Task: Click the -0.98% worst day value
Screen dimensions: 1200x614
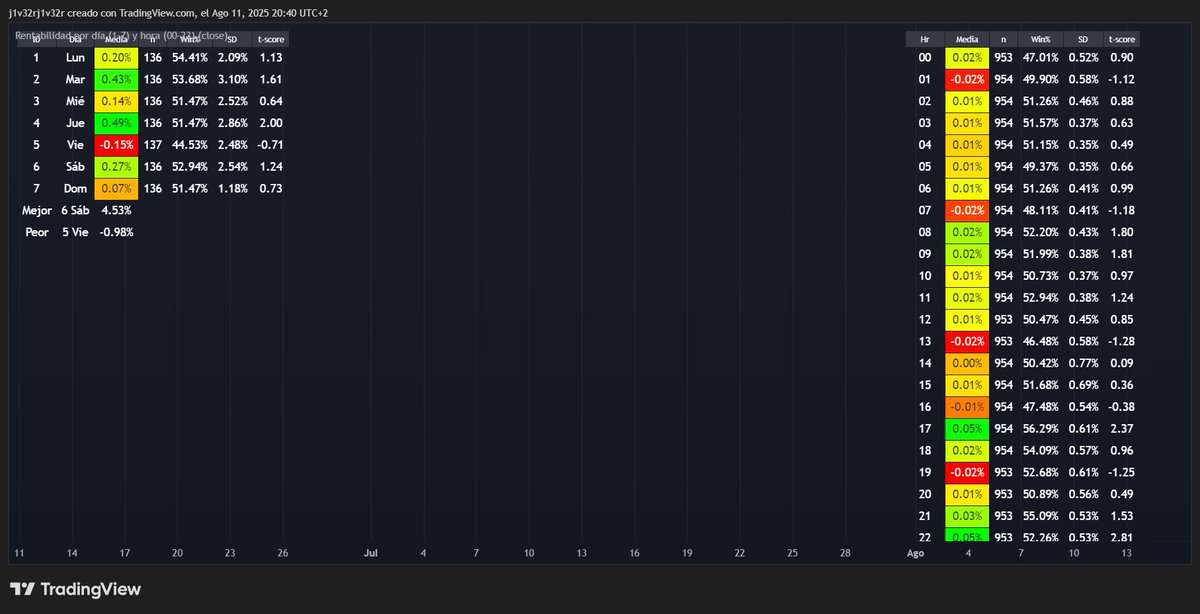Action: pos(116,232)
